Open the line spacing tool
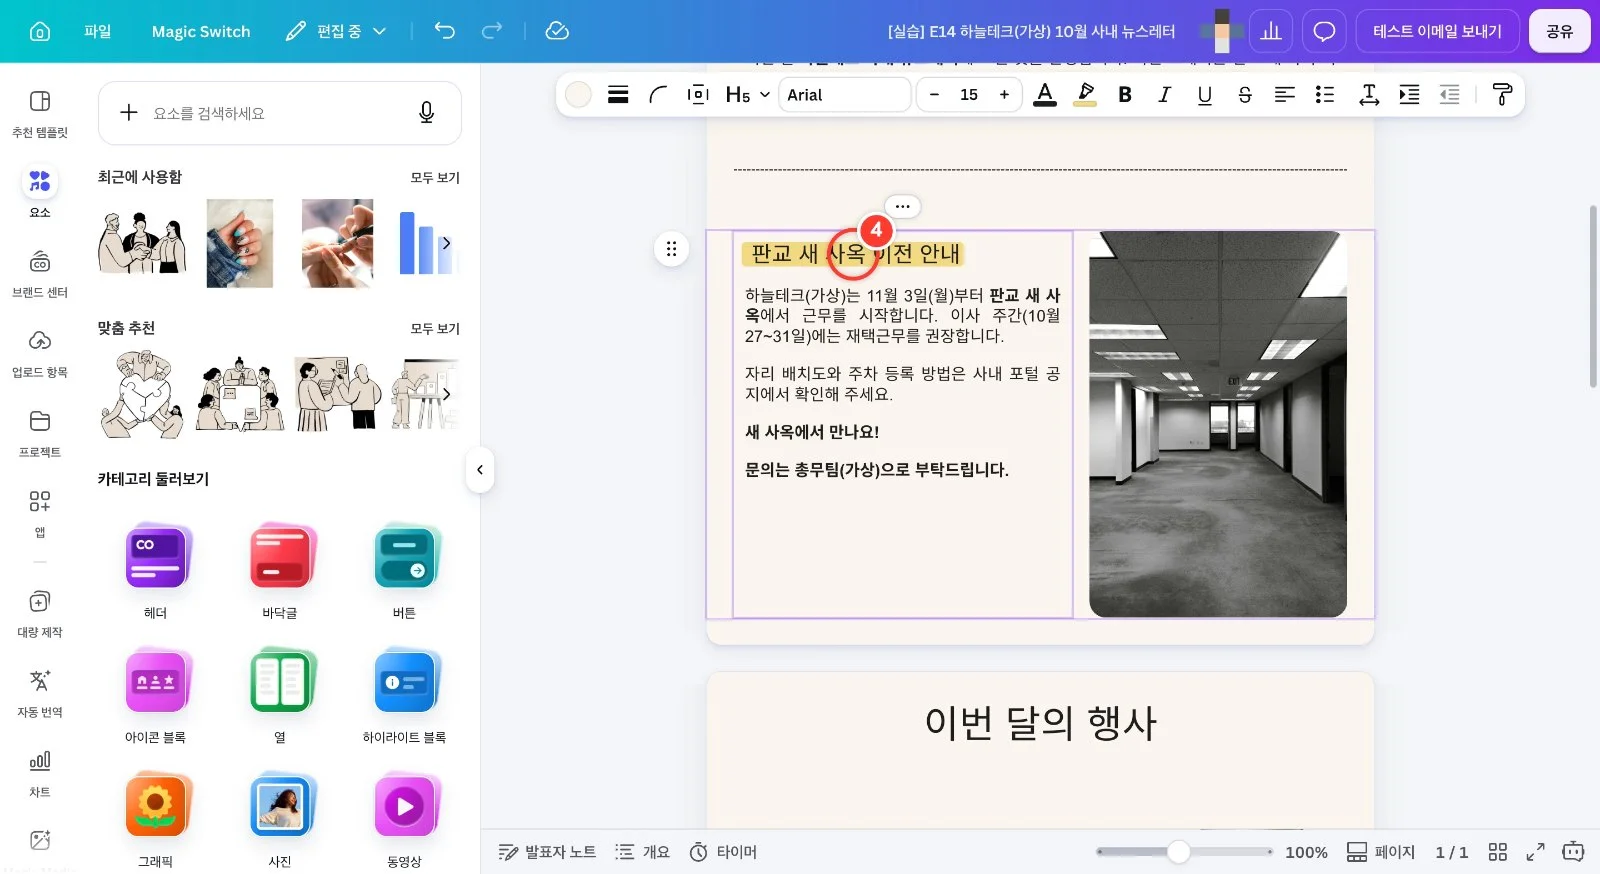 (1369, 94)
